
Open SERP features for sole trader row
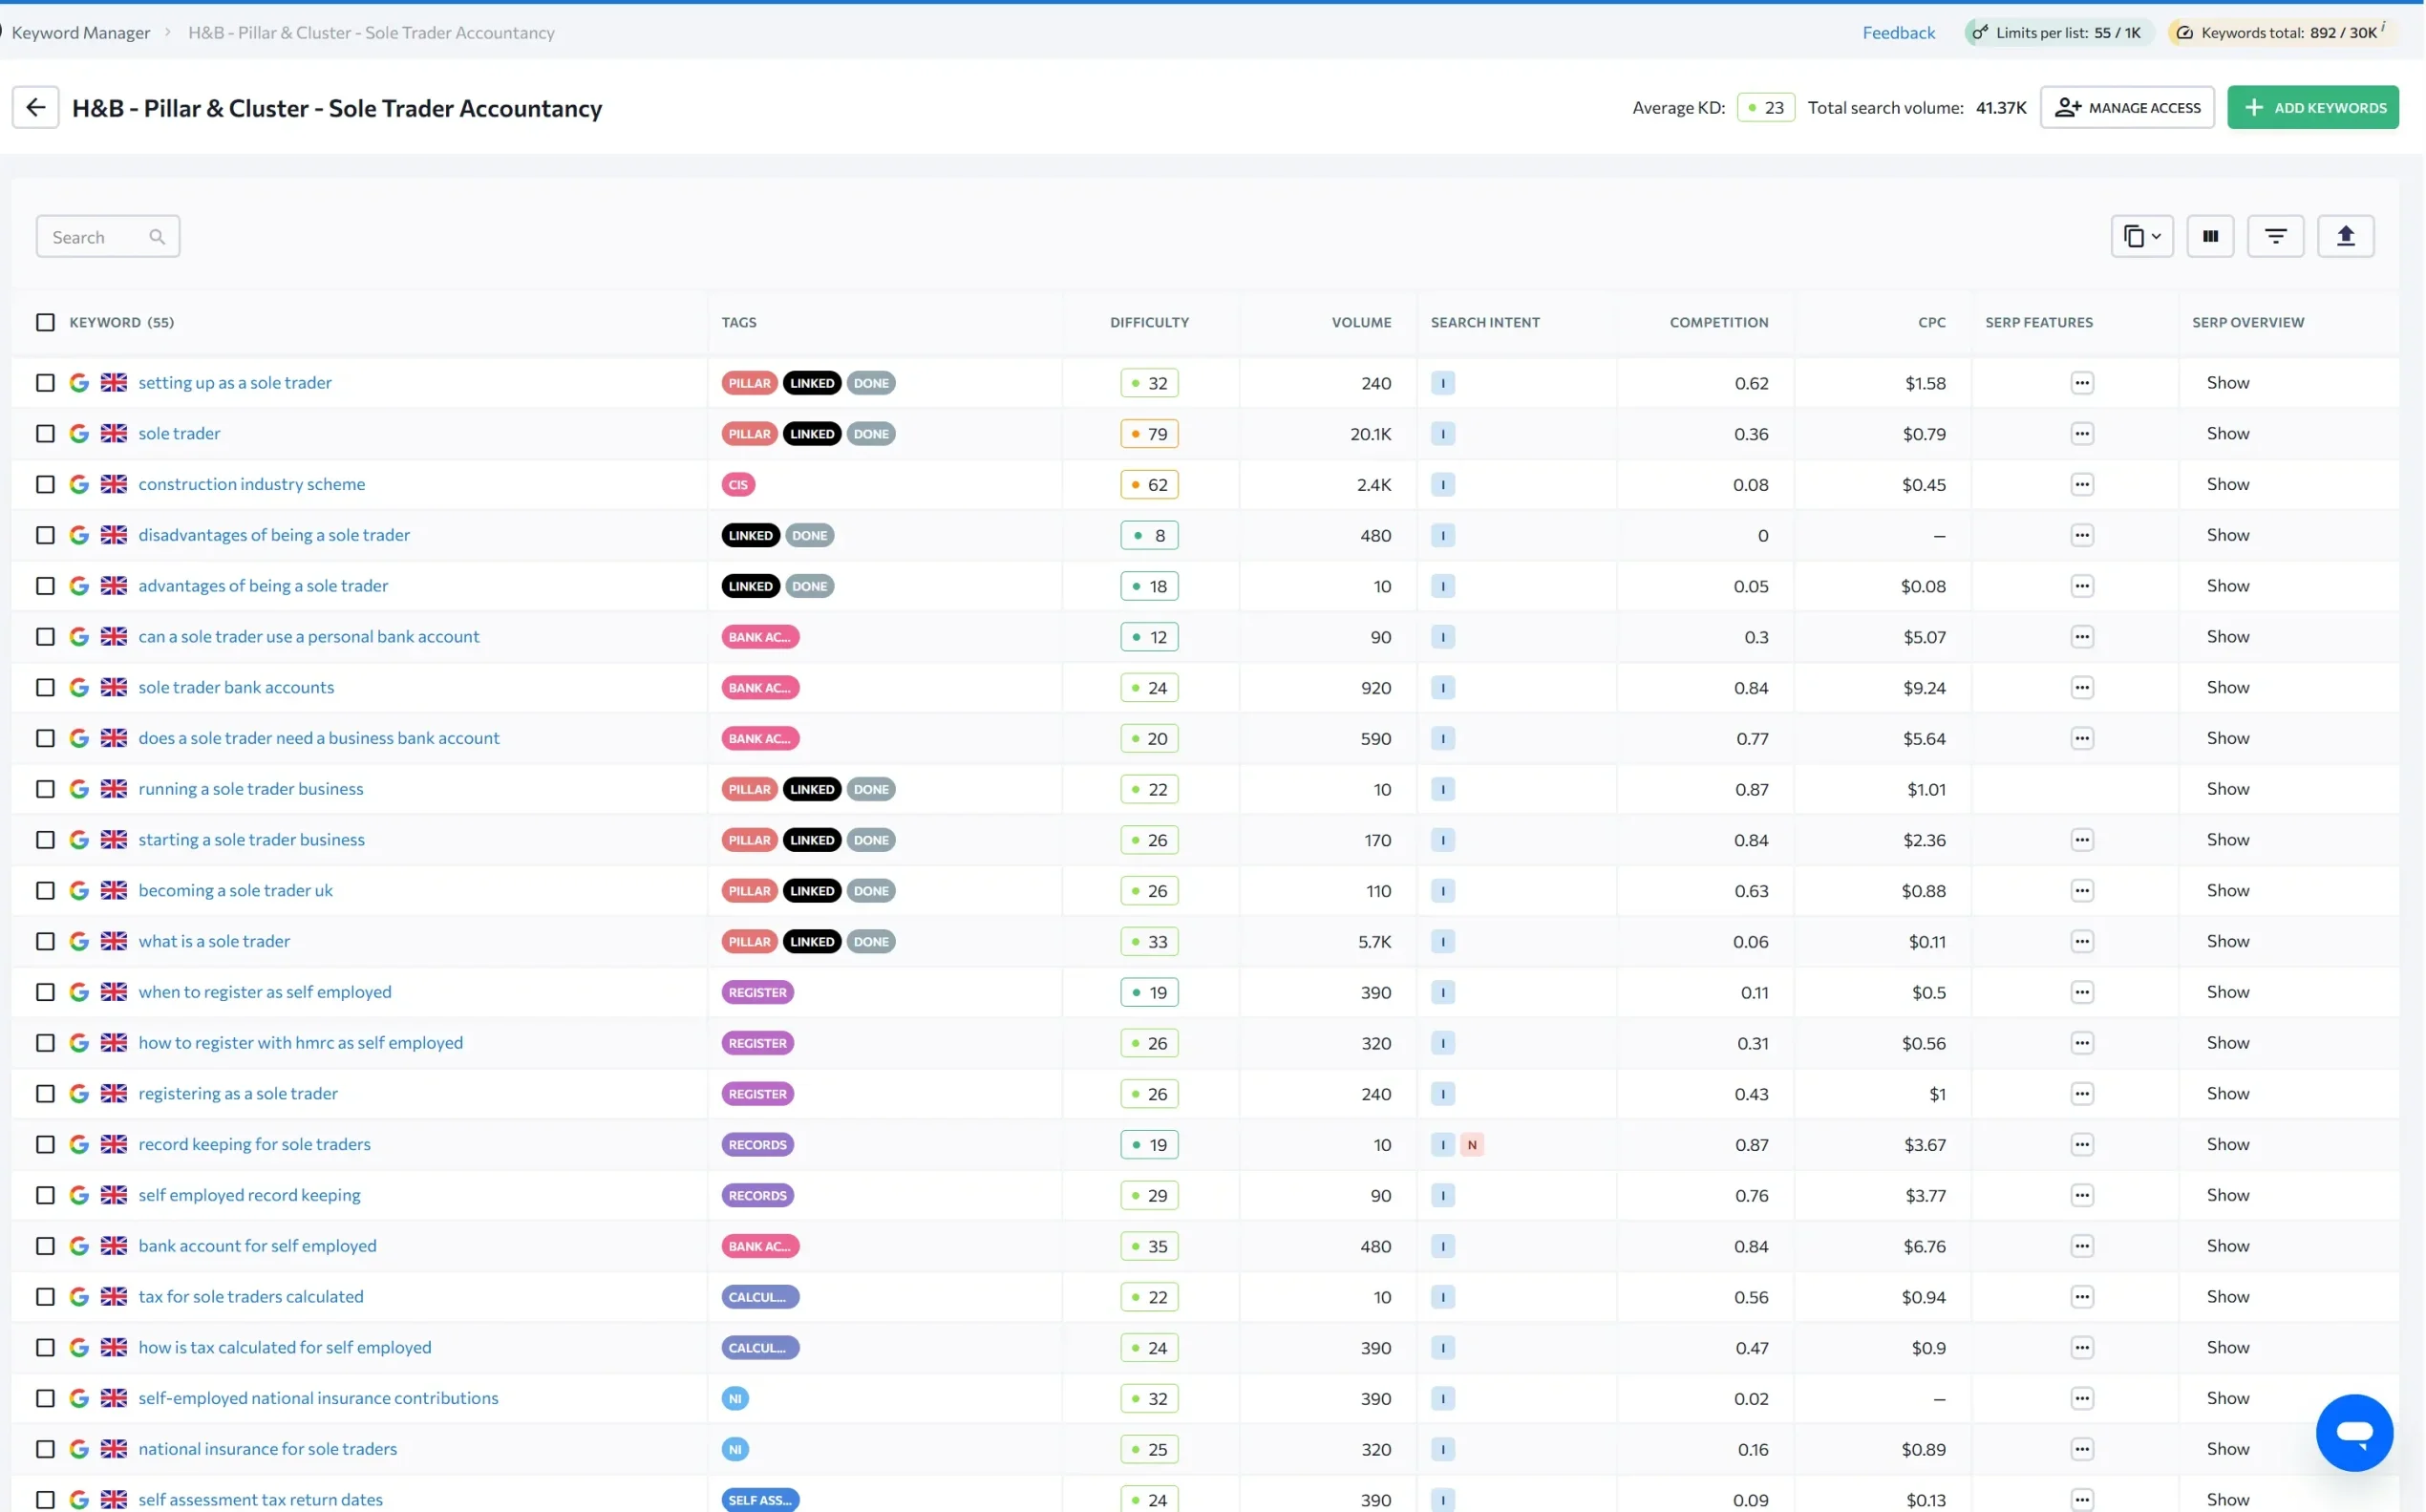(x=2081, y=434)
